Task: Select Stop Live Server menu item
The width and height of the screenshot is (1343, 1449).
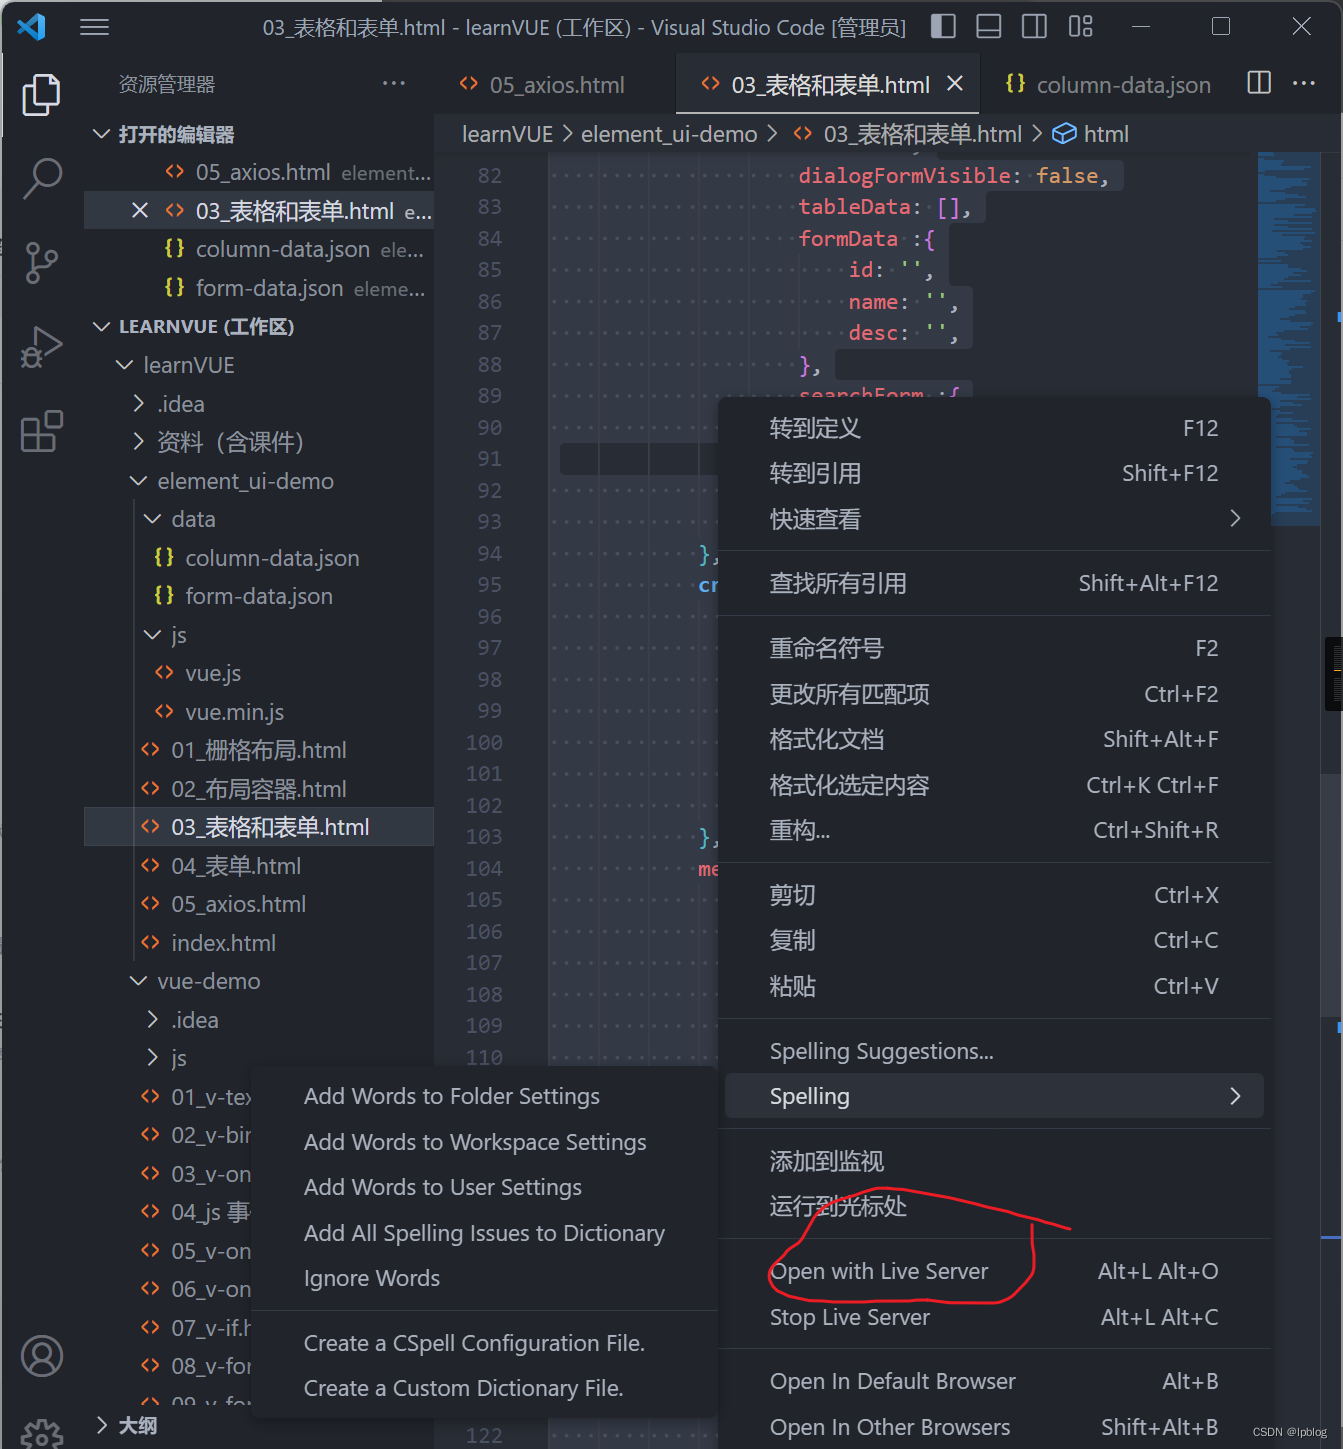Action: point(994,1317)
